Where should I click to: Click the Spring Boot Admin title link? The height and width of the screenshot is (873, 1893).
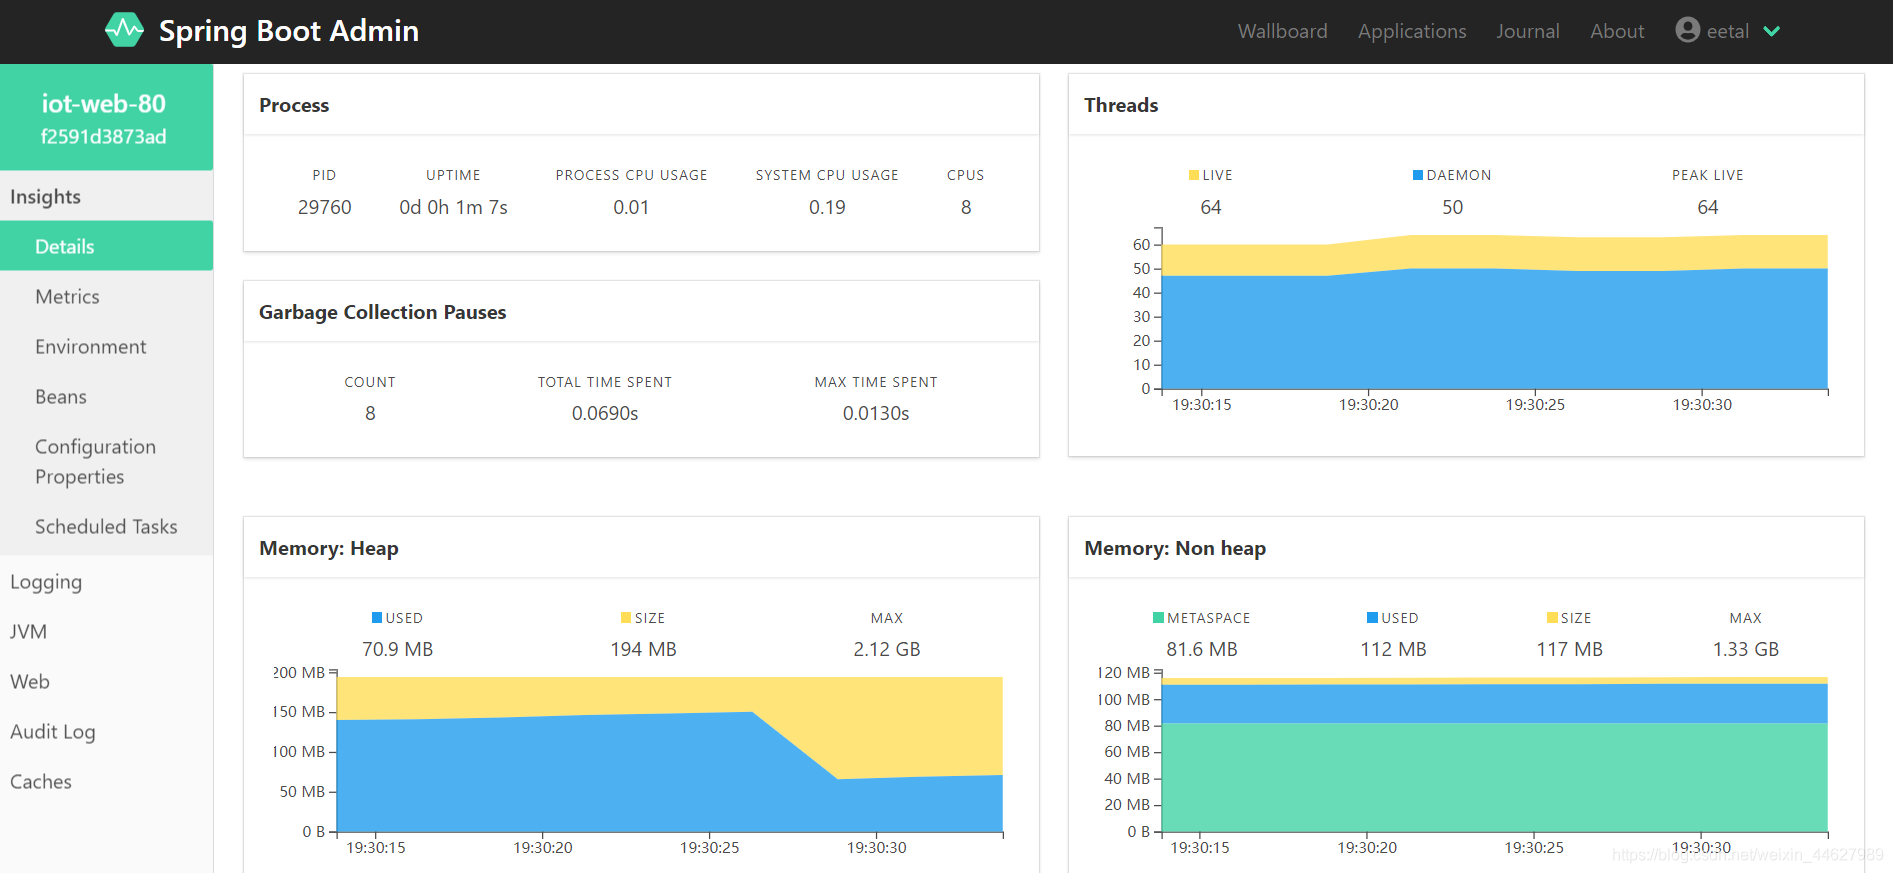click(289, 31)
